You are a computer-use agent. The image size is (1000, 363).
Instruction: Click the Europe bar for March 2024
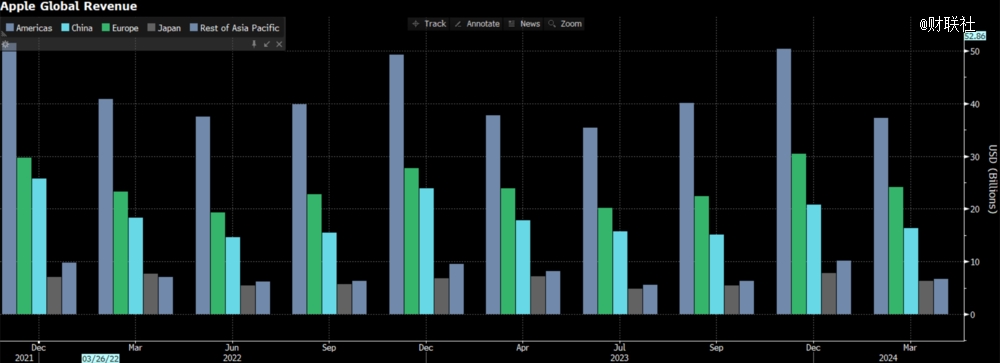coord(895,250)
